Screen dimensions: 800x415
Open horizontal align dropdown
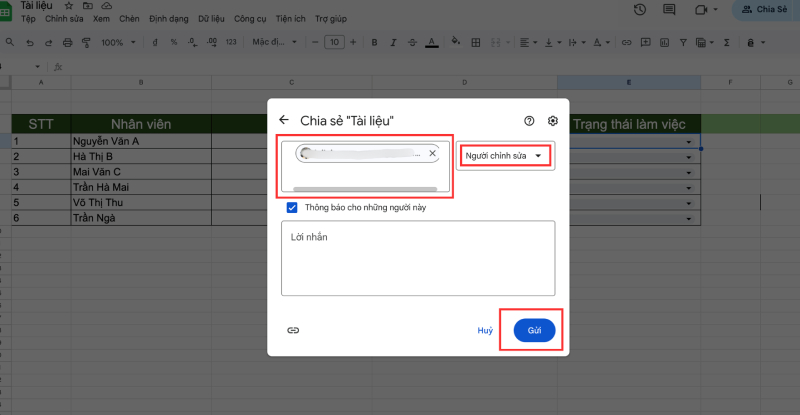click(x=528, y=43)
